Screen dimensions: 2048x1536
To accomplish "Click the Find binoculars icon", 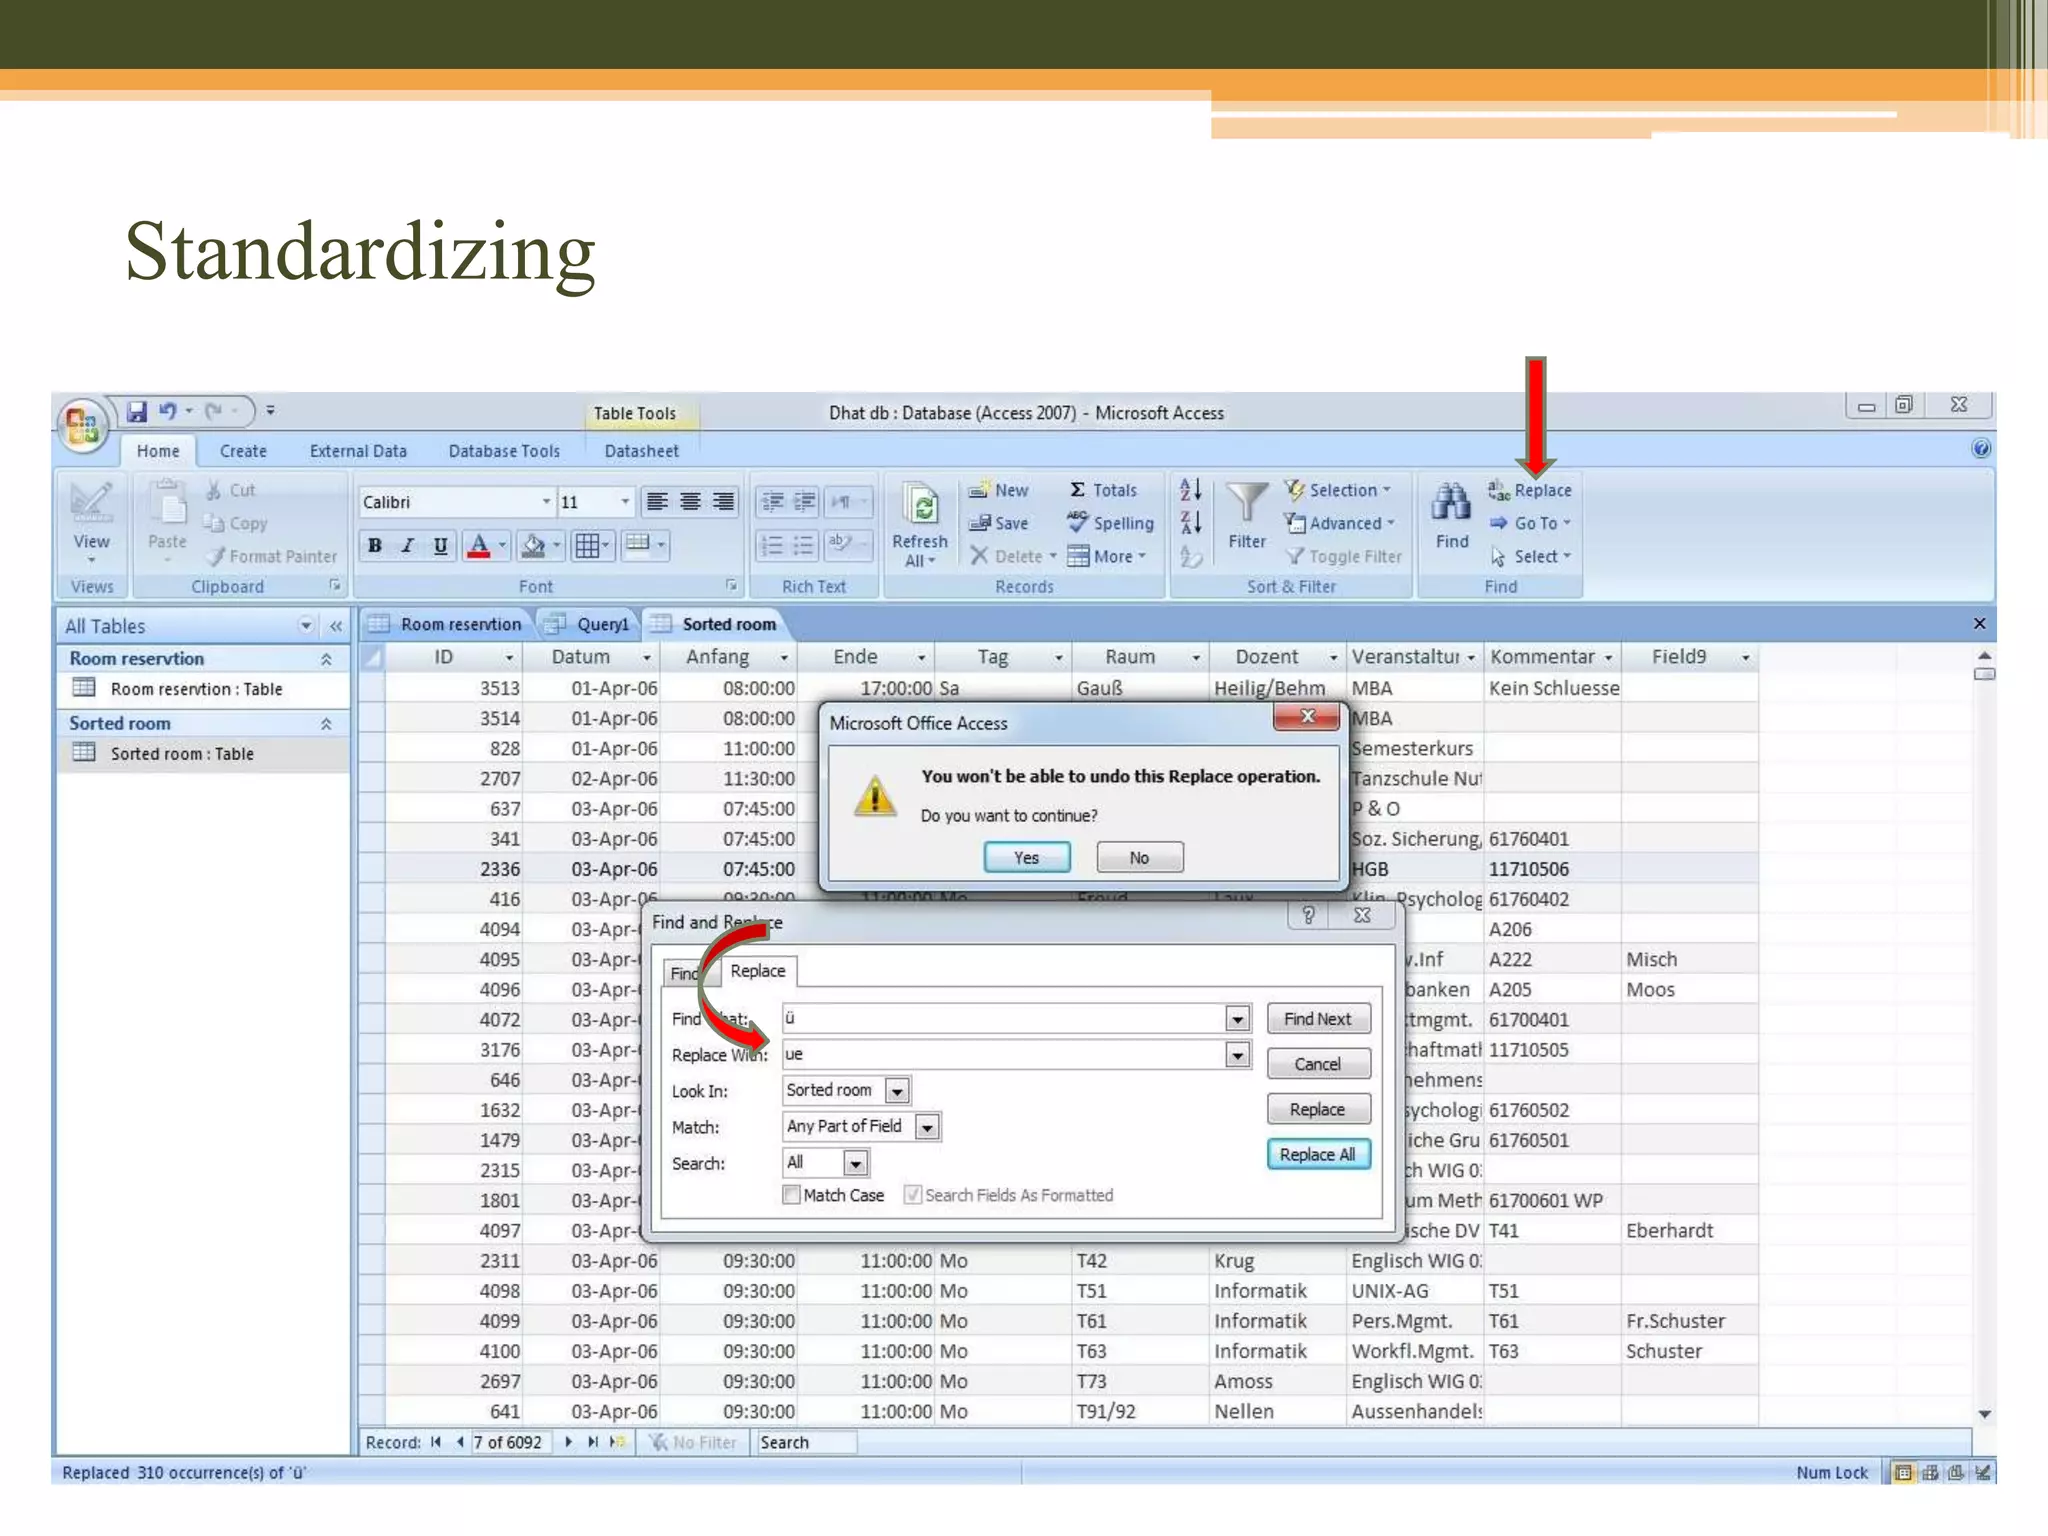I will tap(1451, 503).
